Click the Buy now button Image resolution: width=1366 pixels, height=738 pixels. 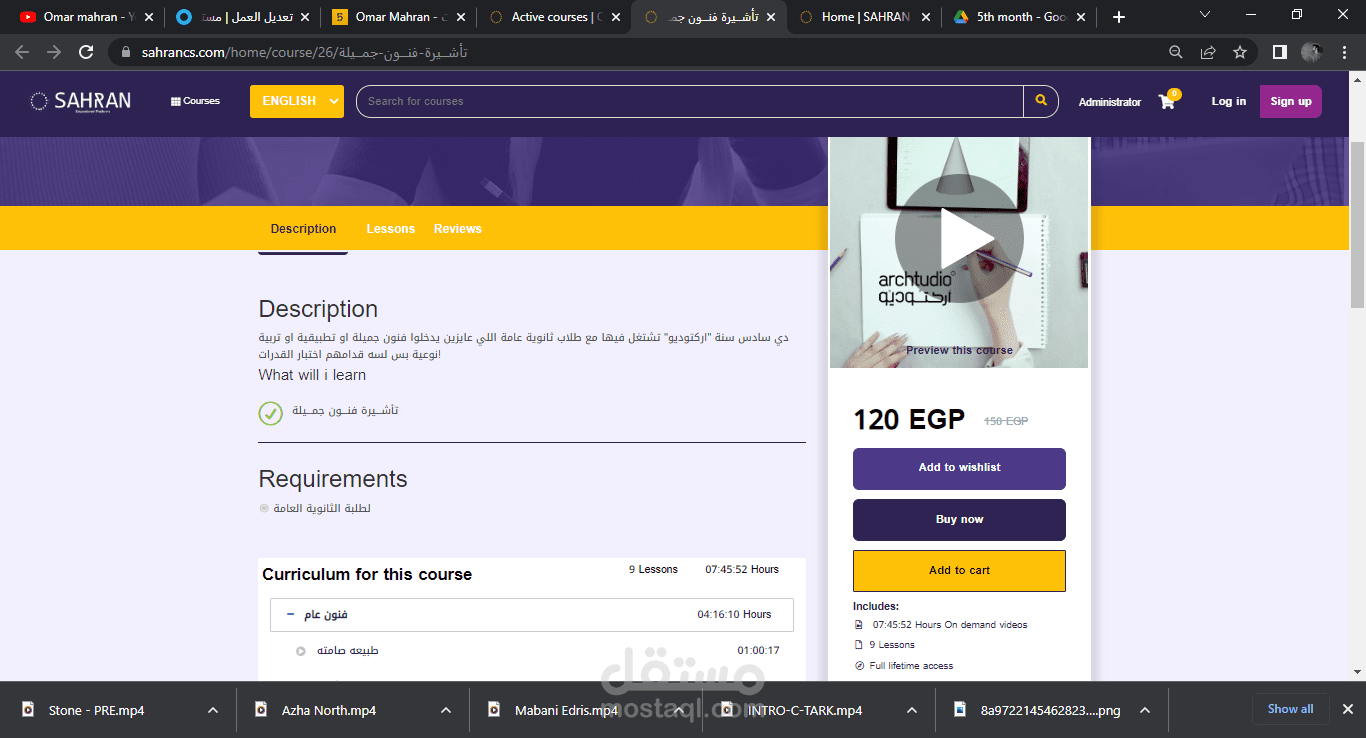coord(959,520)
